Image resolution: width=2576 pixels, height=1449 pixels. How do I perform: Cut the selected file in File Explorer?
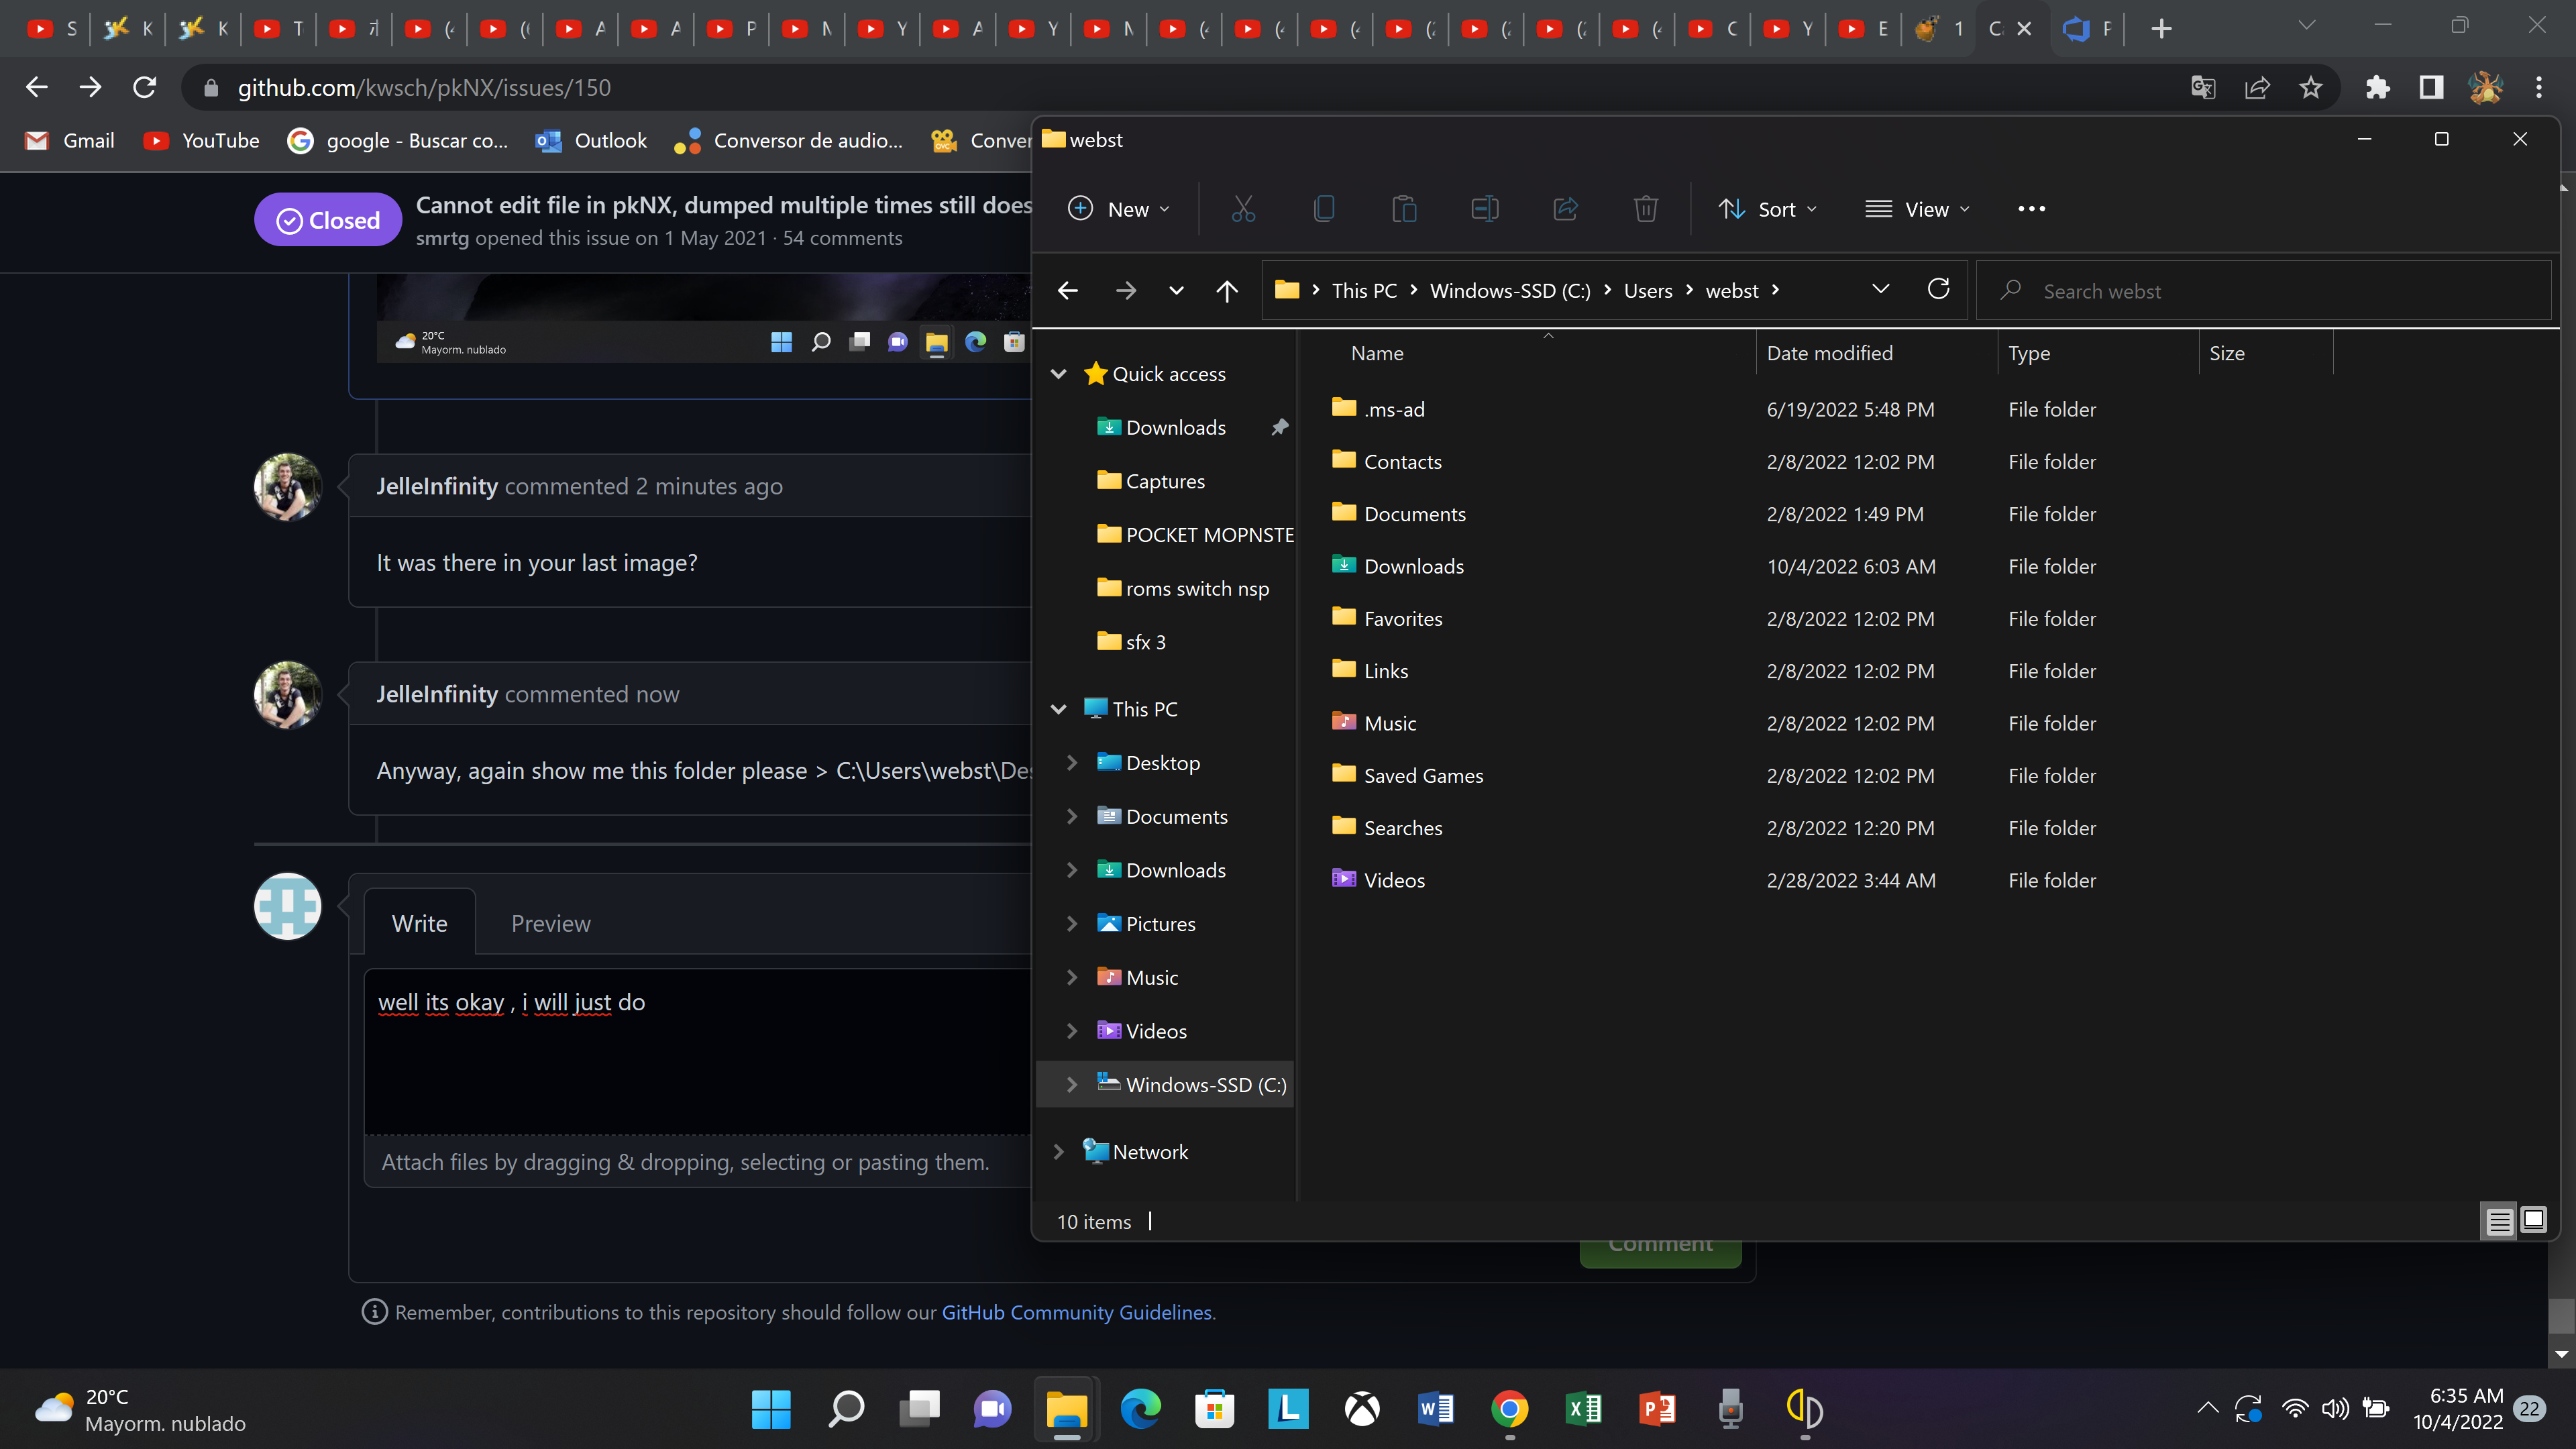(x=1243, y=209)
